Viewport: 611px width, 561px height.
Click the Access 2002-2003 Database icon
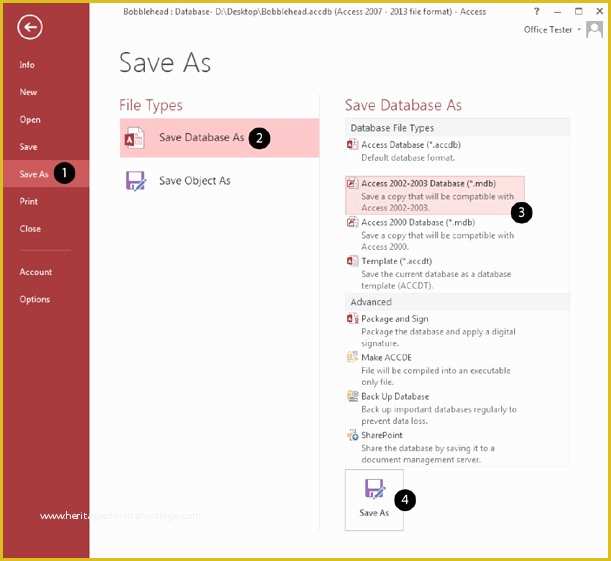click(352, 183)
